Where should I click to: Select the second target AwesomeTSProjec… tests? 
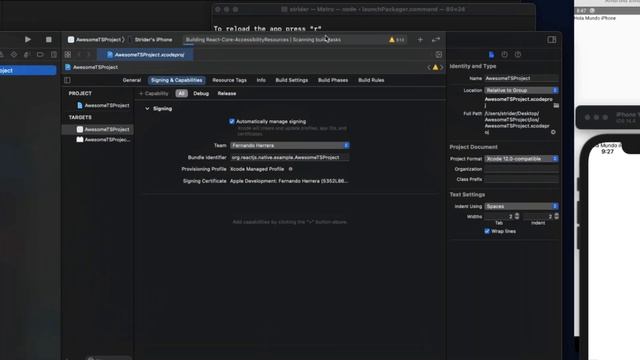point(103,140)
